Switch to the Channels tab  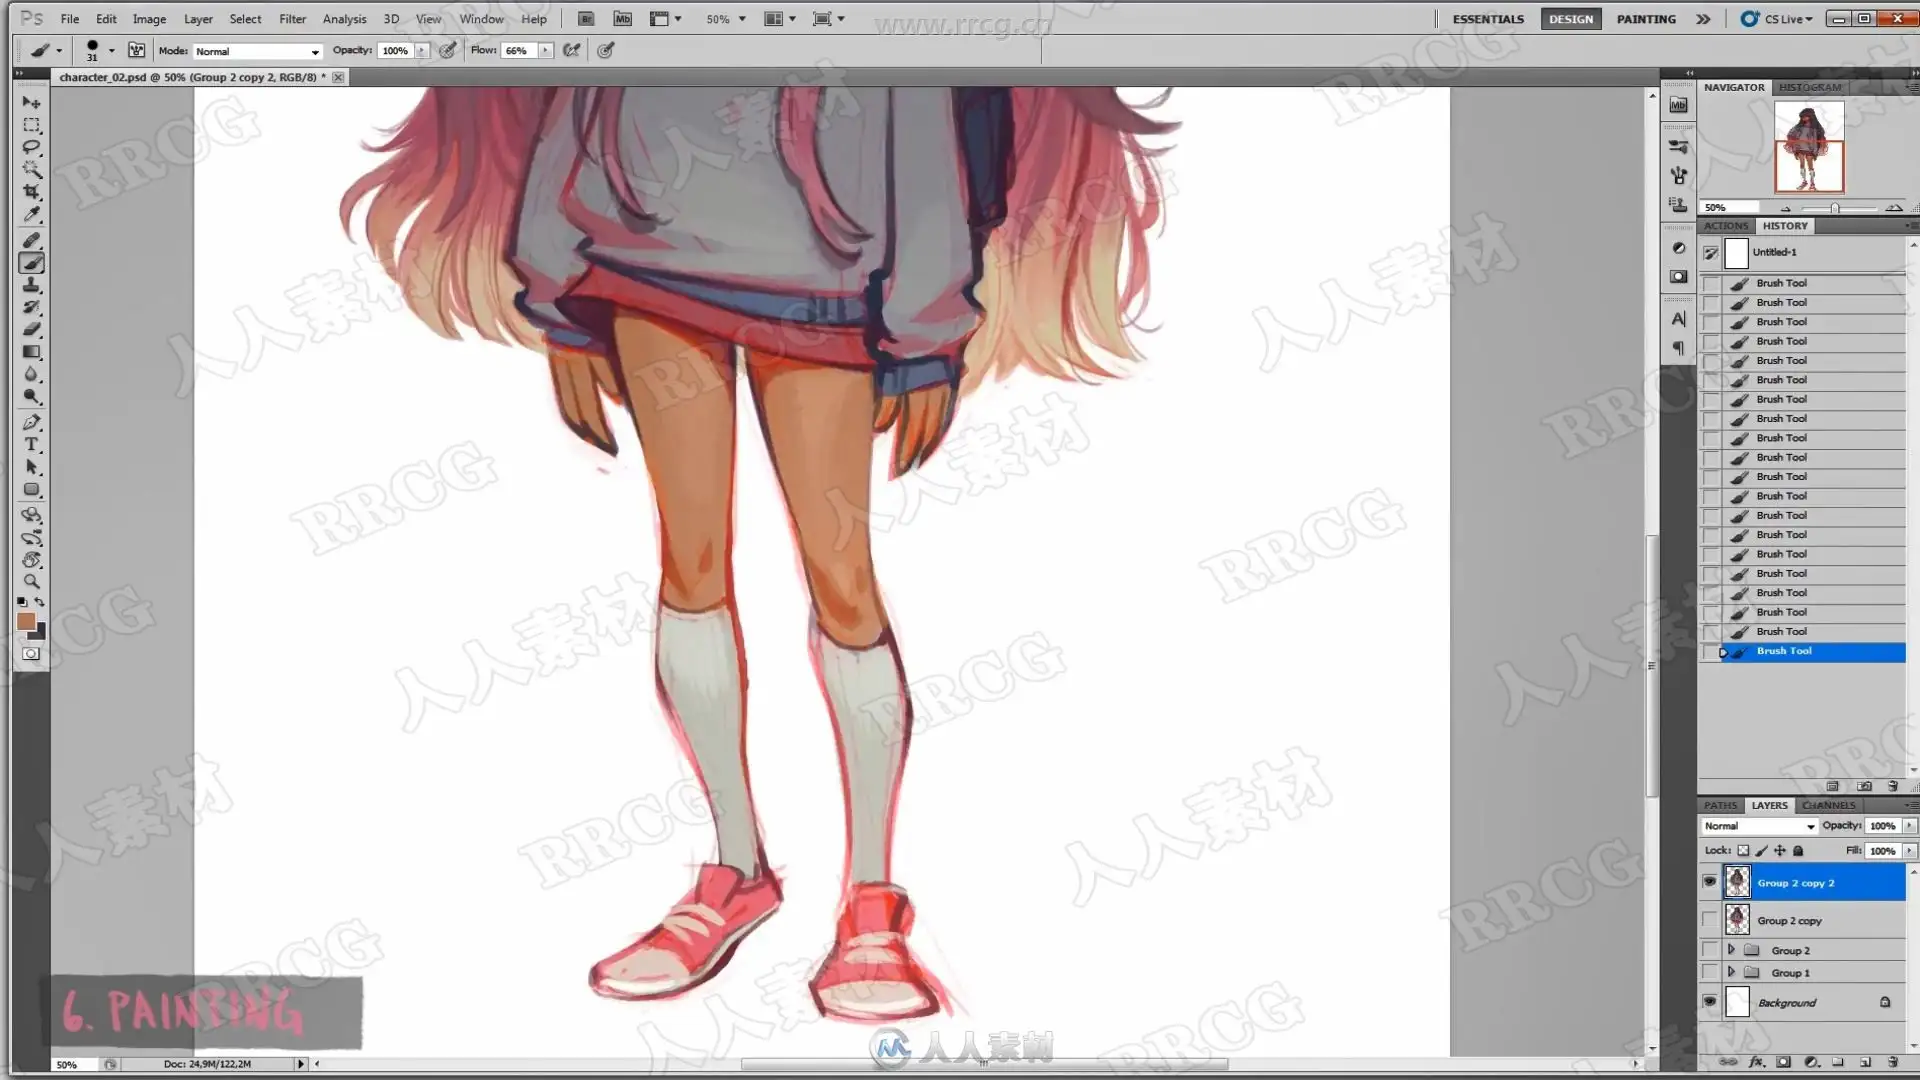(x=1828, y=805)
